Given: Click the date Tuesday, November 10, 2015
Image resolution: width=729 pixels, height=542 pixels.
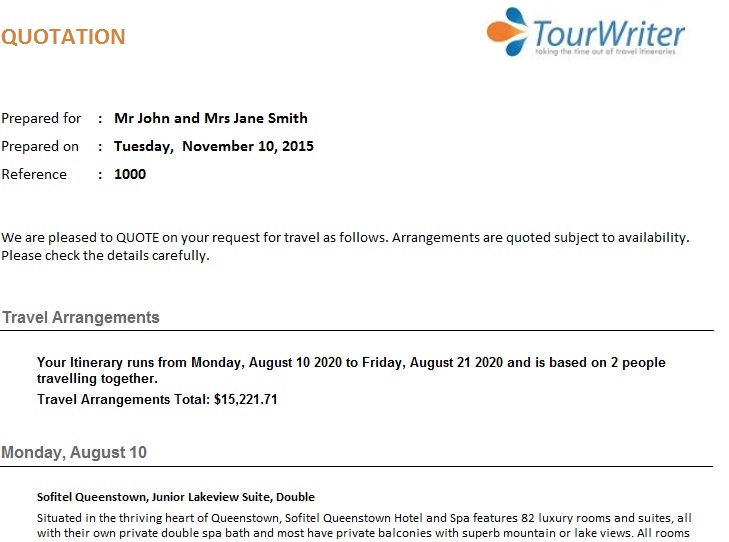Looking at the screenshot, I should click(214, 146).
